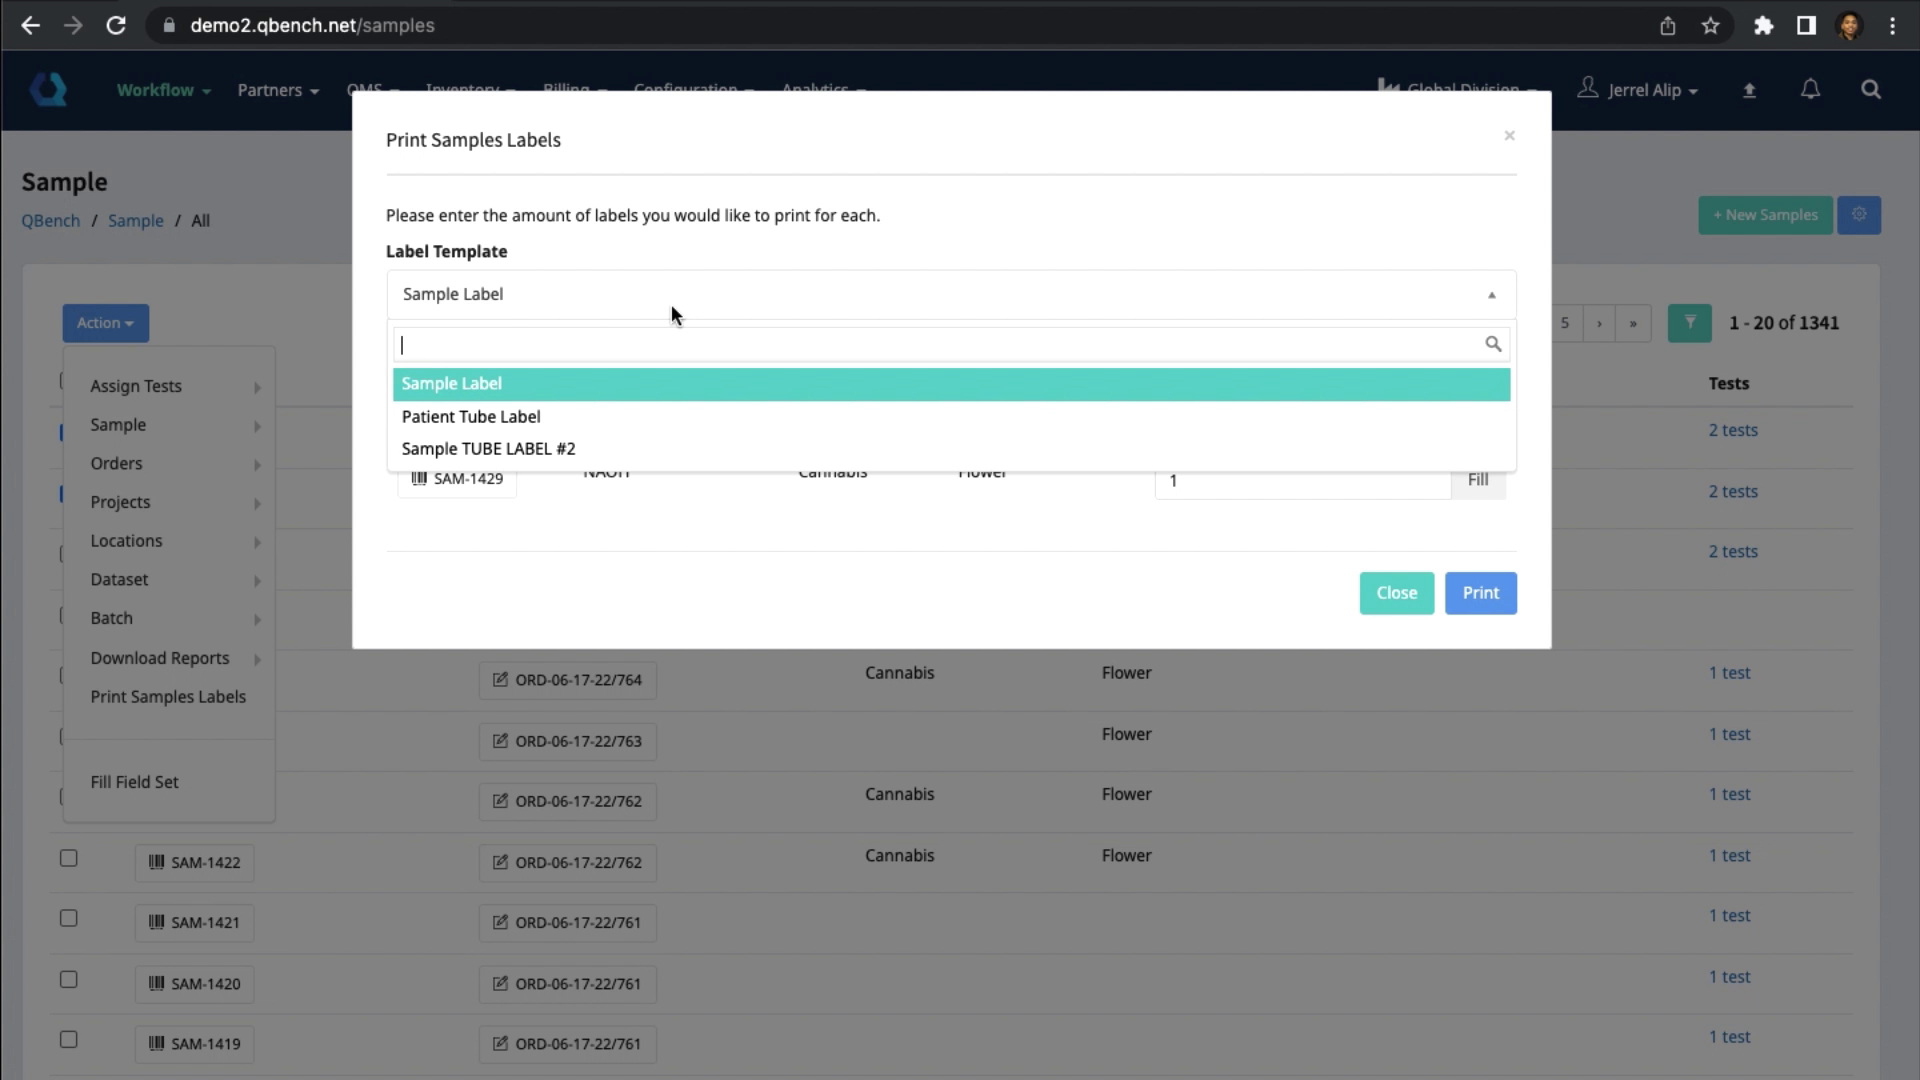The height and width of the screenshot is (1080, 1920).
Task: Select Patient Tube Label from dropdown
Action: pyautogui.click(x=471, y=415)
